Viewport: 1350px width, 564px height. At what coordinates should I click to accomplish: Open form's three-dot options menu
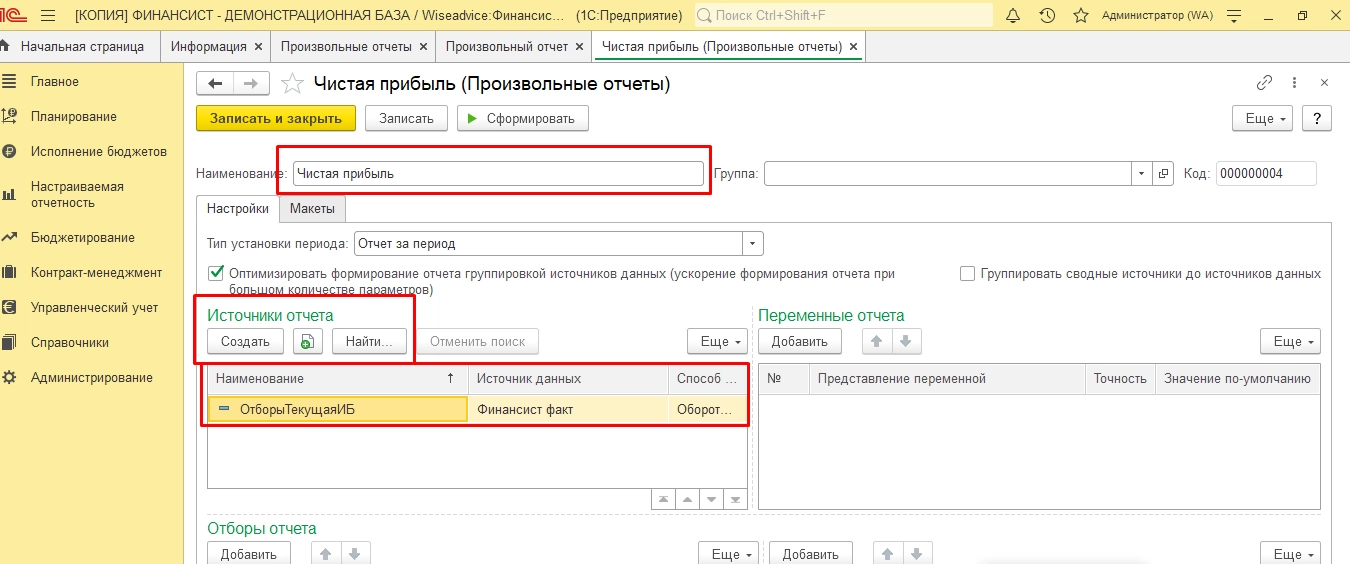point(1295,83)
